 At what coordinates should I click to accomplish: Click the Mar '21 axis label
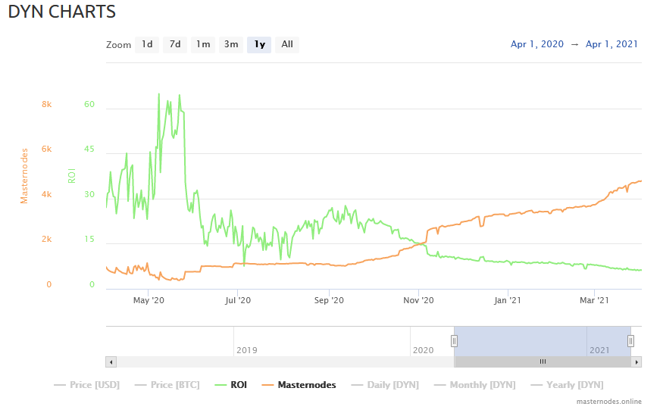tap(594, 300)
